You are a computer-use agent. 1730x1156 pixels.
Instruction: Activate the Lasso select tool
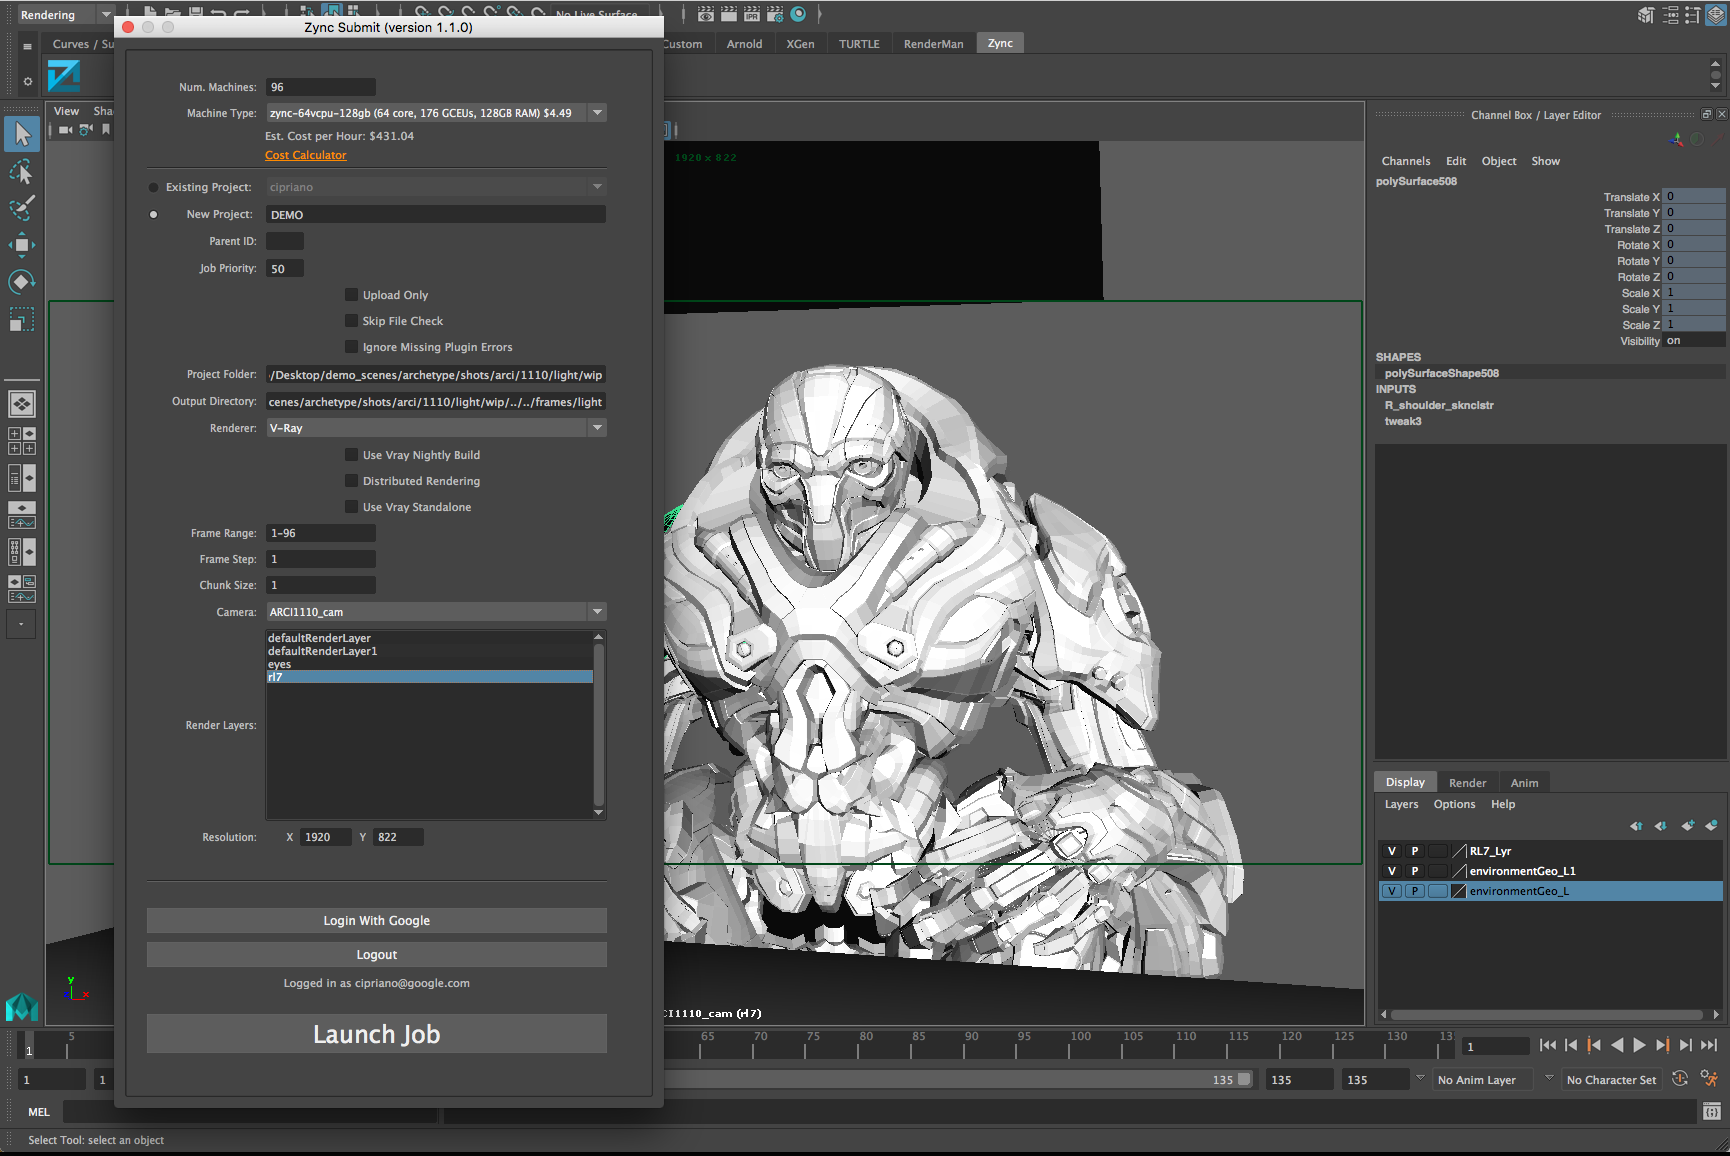[22, 172]
